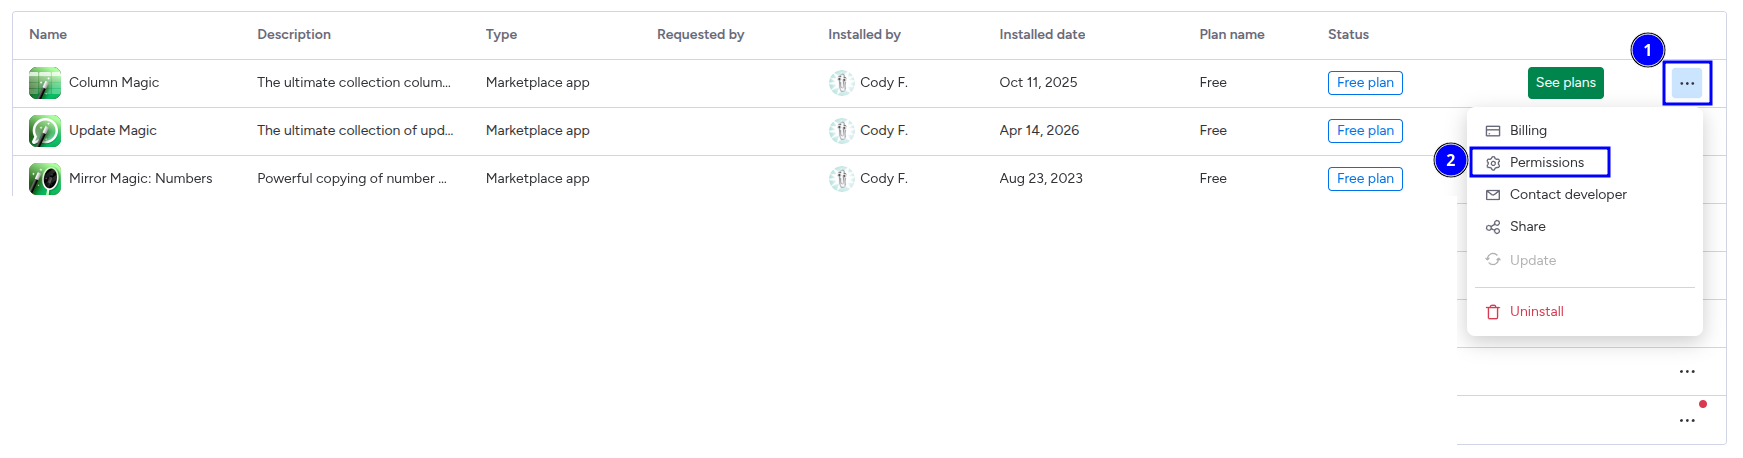Open the three-dots menu above the notification one
This screenshot has width=1743, height=458.
pyautogui.click(x=1687, y=372)
